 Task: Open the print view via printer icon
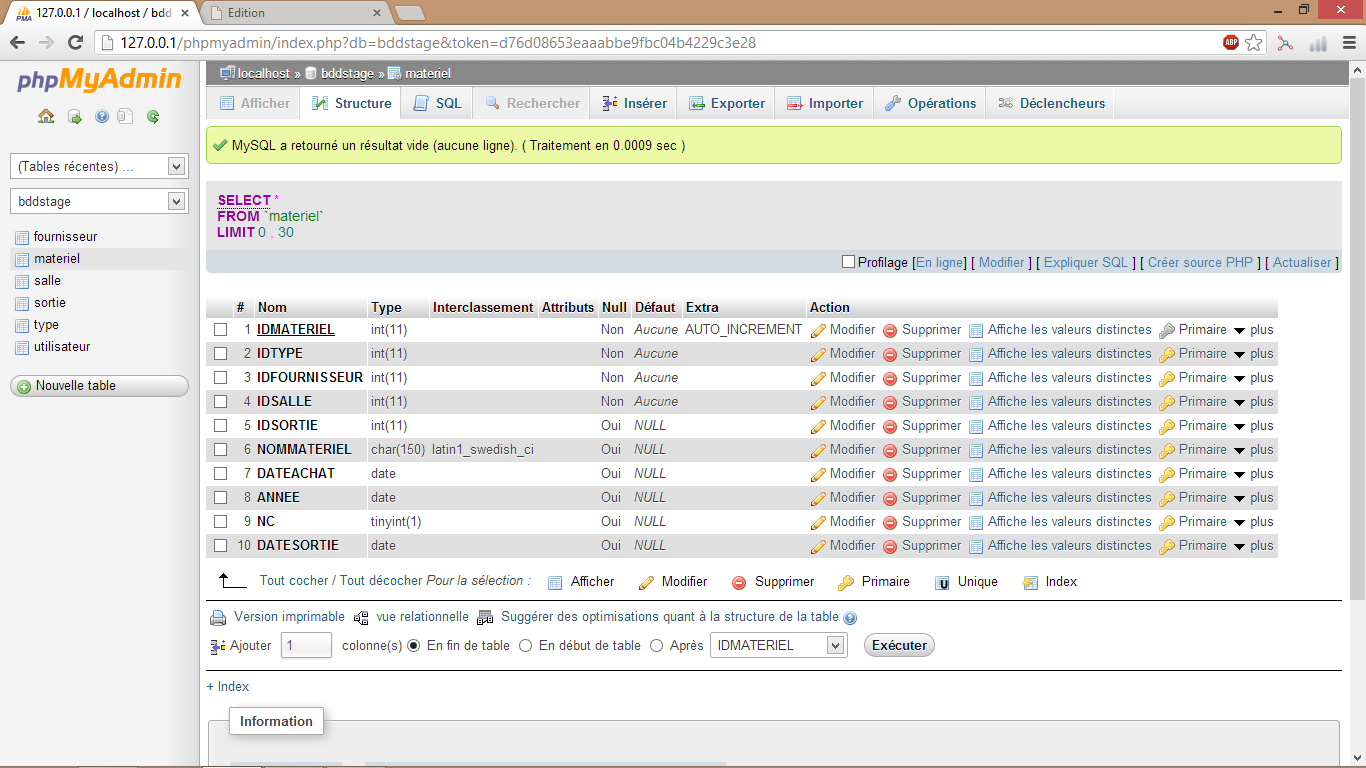(x=218, y=616)
